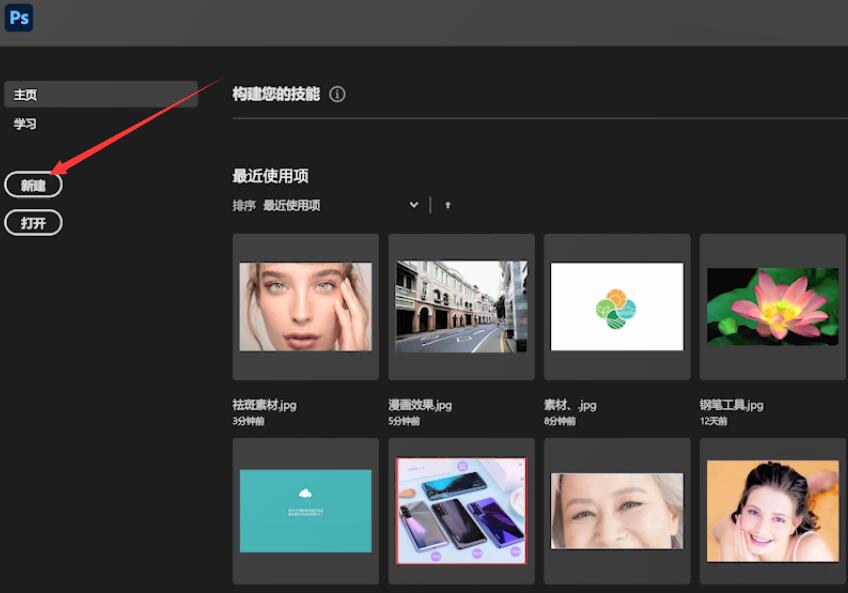Click the 8分钟前 timestamp
The height and width of the screenshot is (593, 848).
560,421
